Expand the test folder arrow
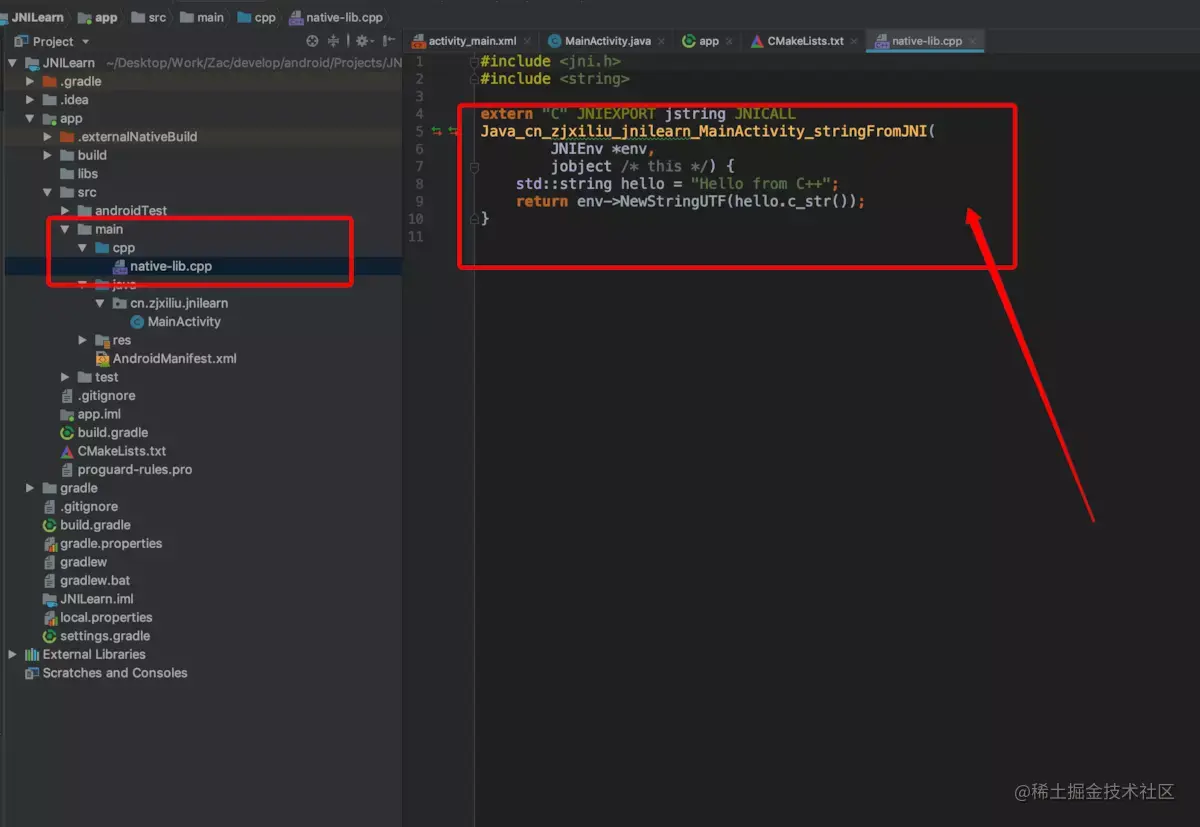Screen dimensions: 1200x827 [x=66, y=377]
